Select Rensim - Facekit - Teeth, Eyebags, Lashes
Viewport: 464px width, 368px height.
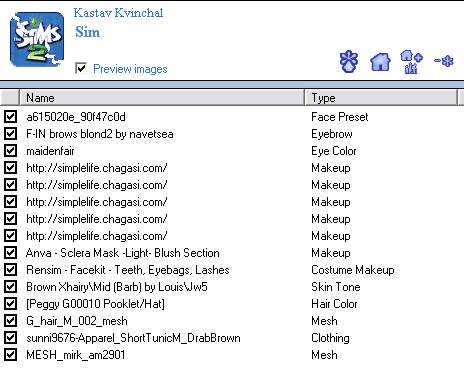point(128,270)
